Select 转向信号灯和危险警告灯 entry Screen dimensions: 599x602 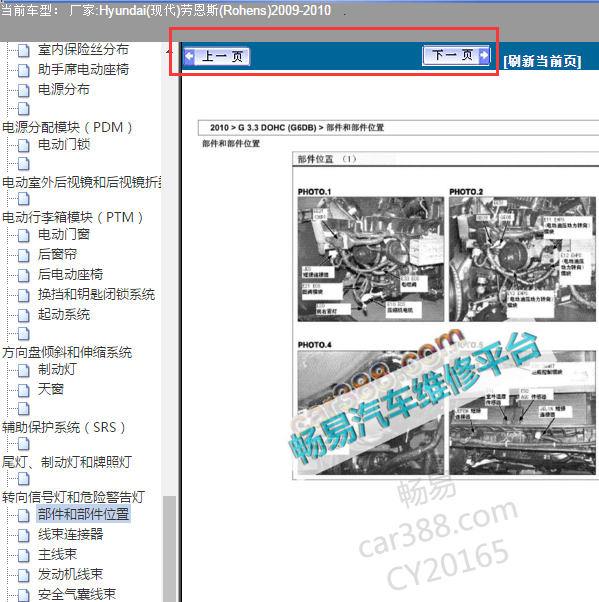click(x=73, y=497)
